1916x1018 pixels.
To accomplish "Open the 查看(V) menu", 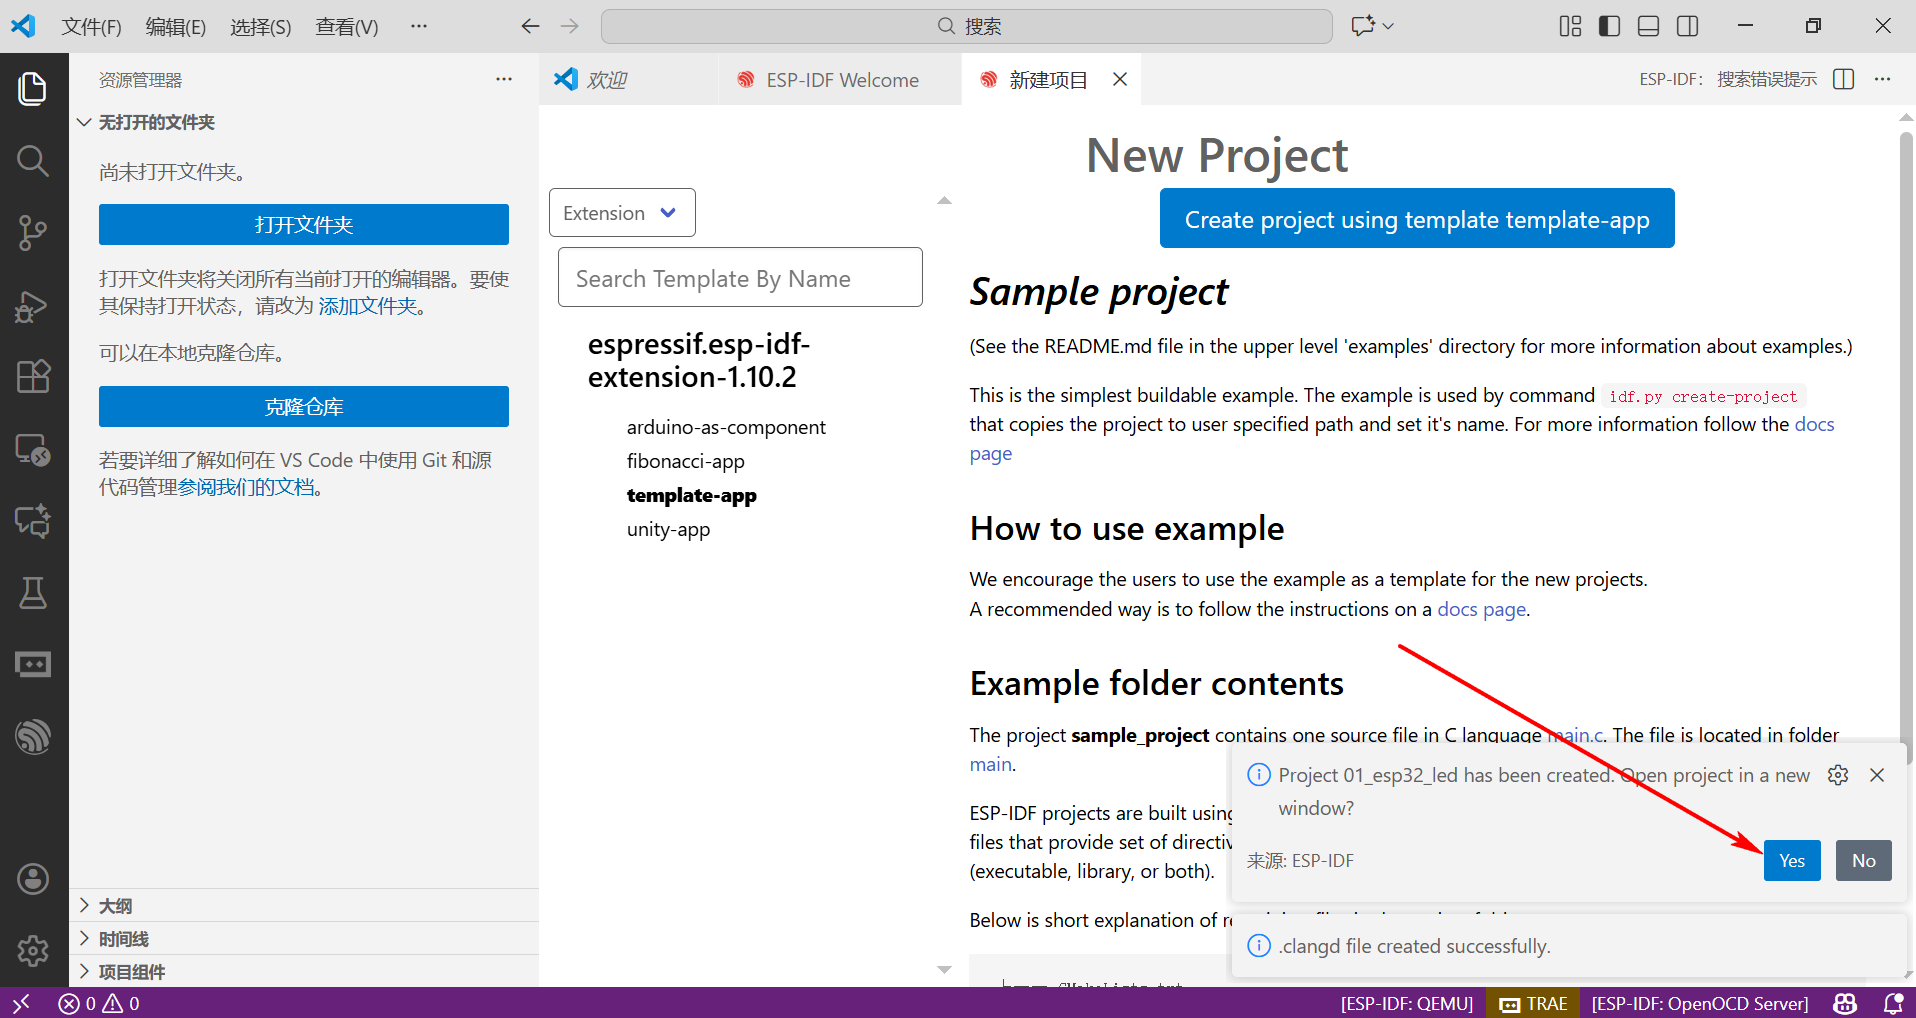I will (347, 26).
